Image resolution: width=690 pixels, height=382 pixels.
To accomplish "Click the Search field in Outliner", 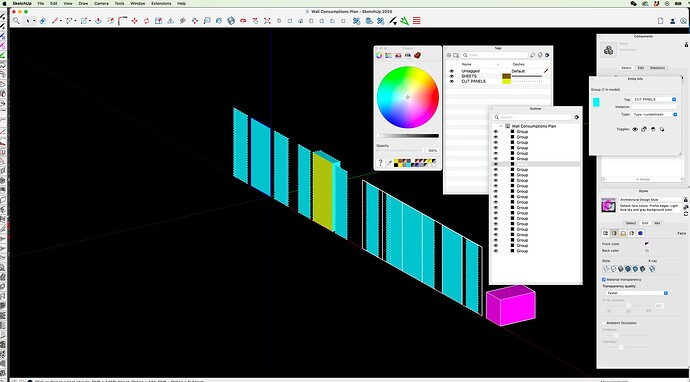I will pyautogui.click(x=532, y=118).
